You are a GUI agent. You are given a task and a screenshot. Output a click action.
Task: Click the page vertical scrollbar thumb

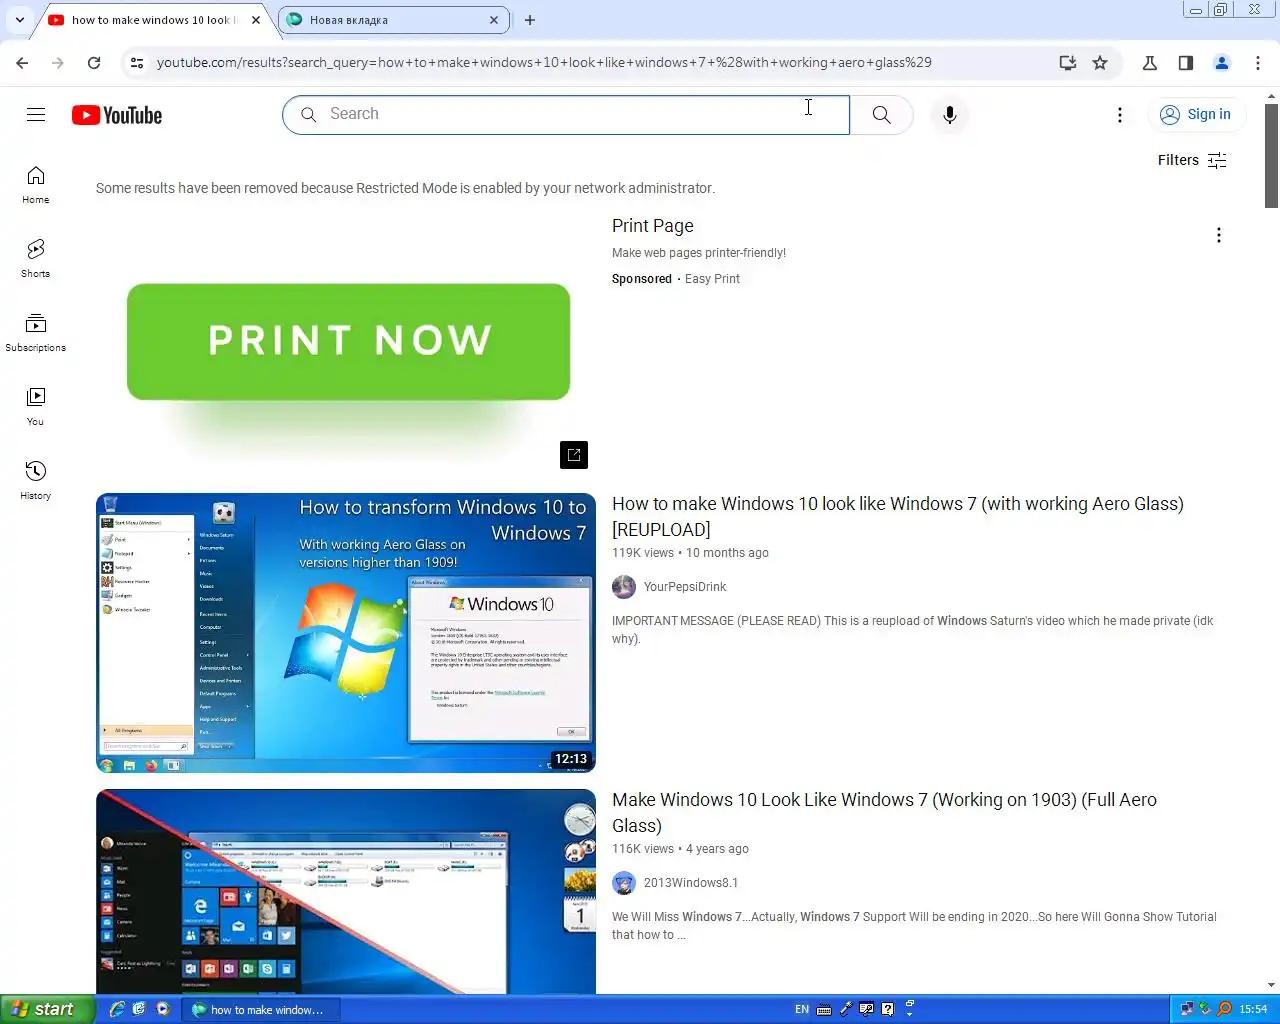1271,155
